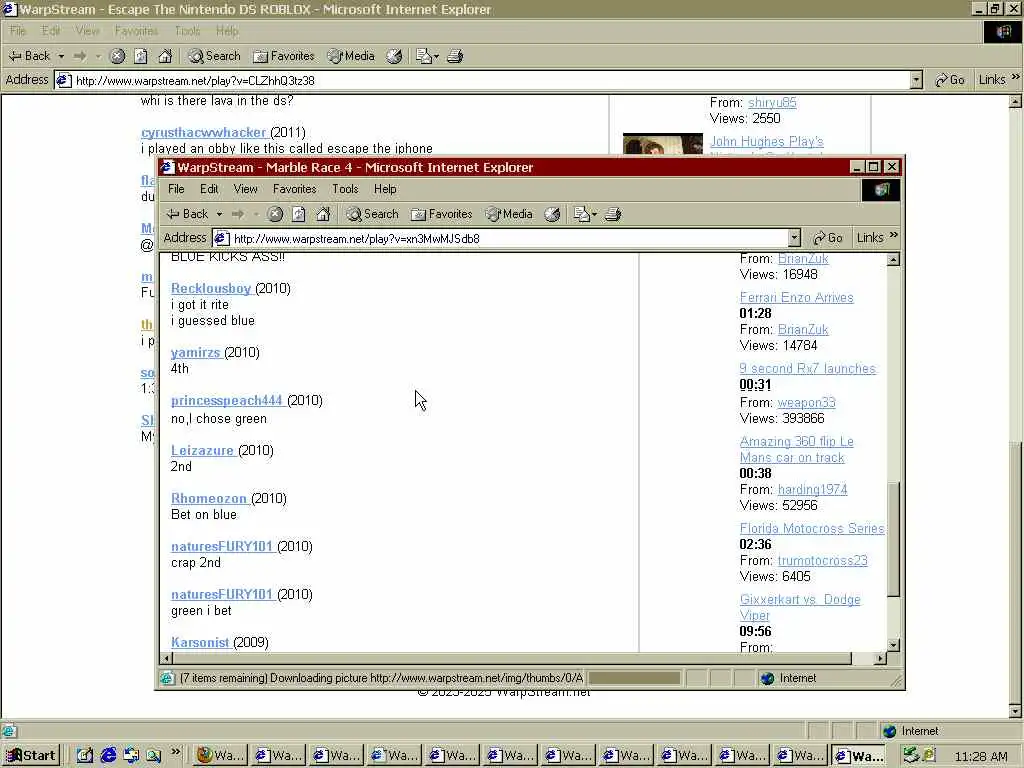Screen dimensions: 1024x768
Task: Open Karsonist profile link
Action: [200, 643]
